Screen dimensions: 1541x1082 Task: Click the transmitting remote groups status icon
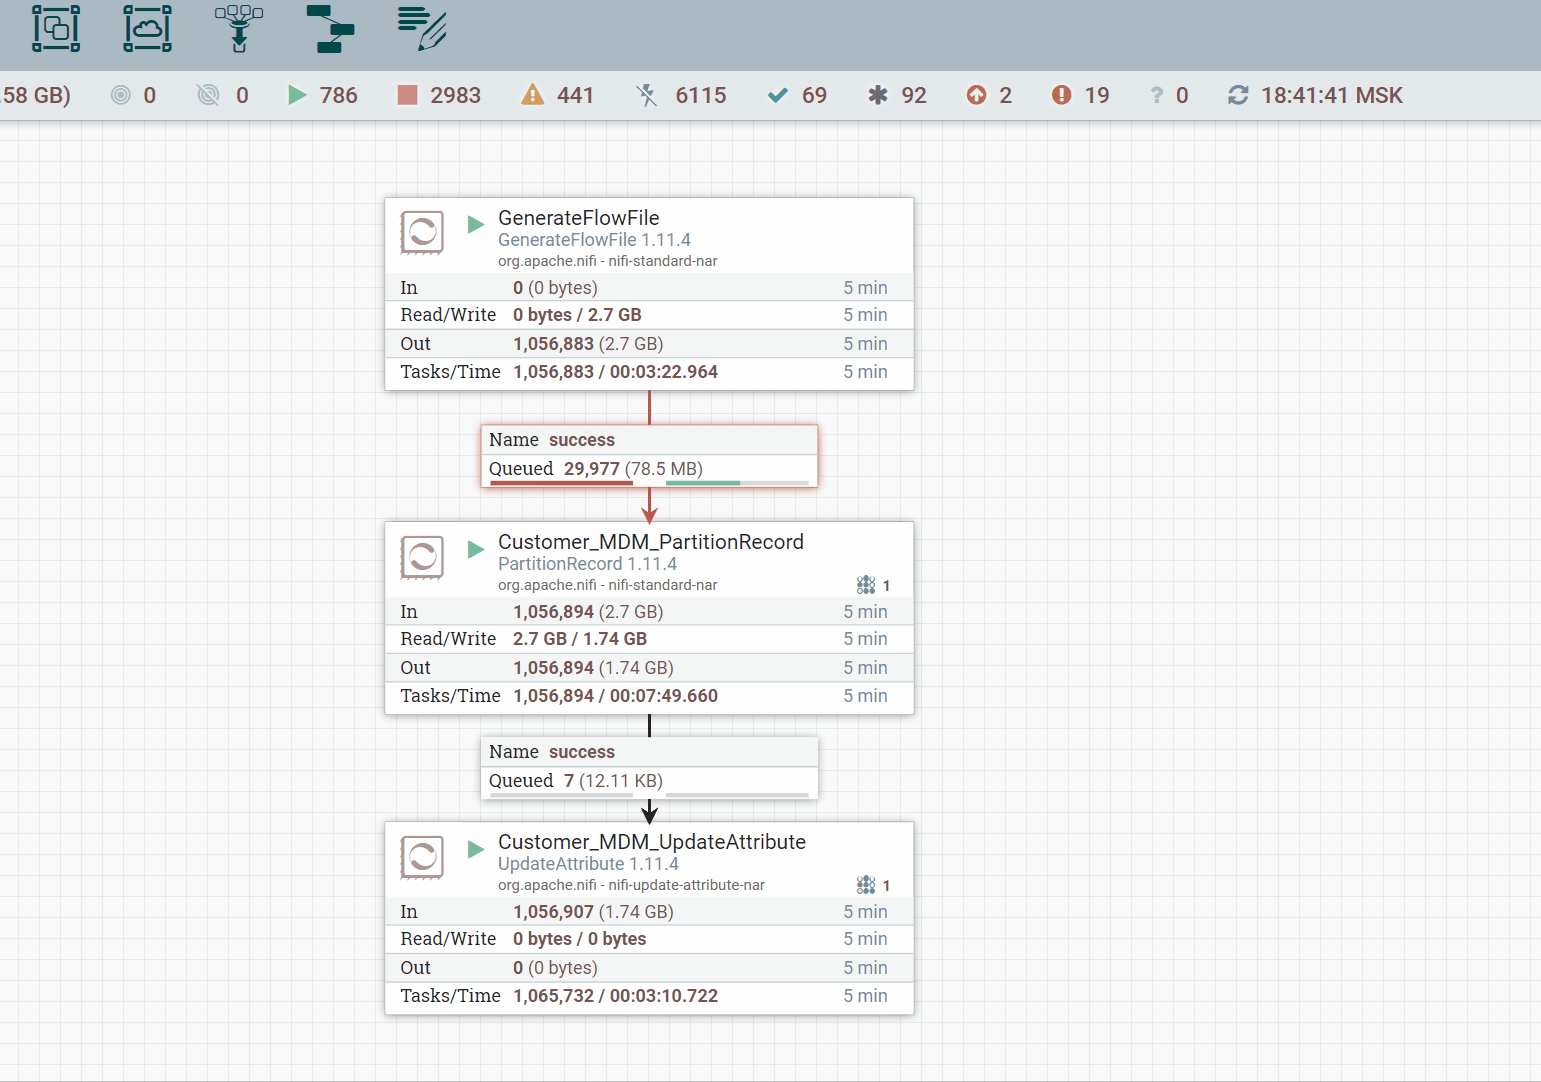click(121, 95)
